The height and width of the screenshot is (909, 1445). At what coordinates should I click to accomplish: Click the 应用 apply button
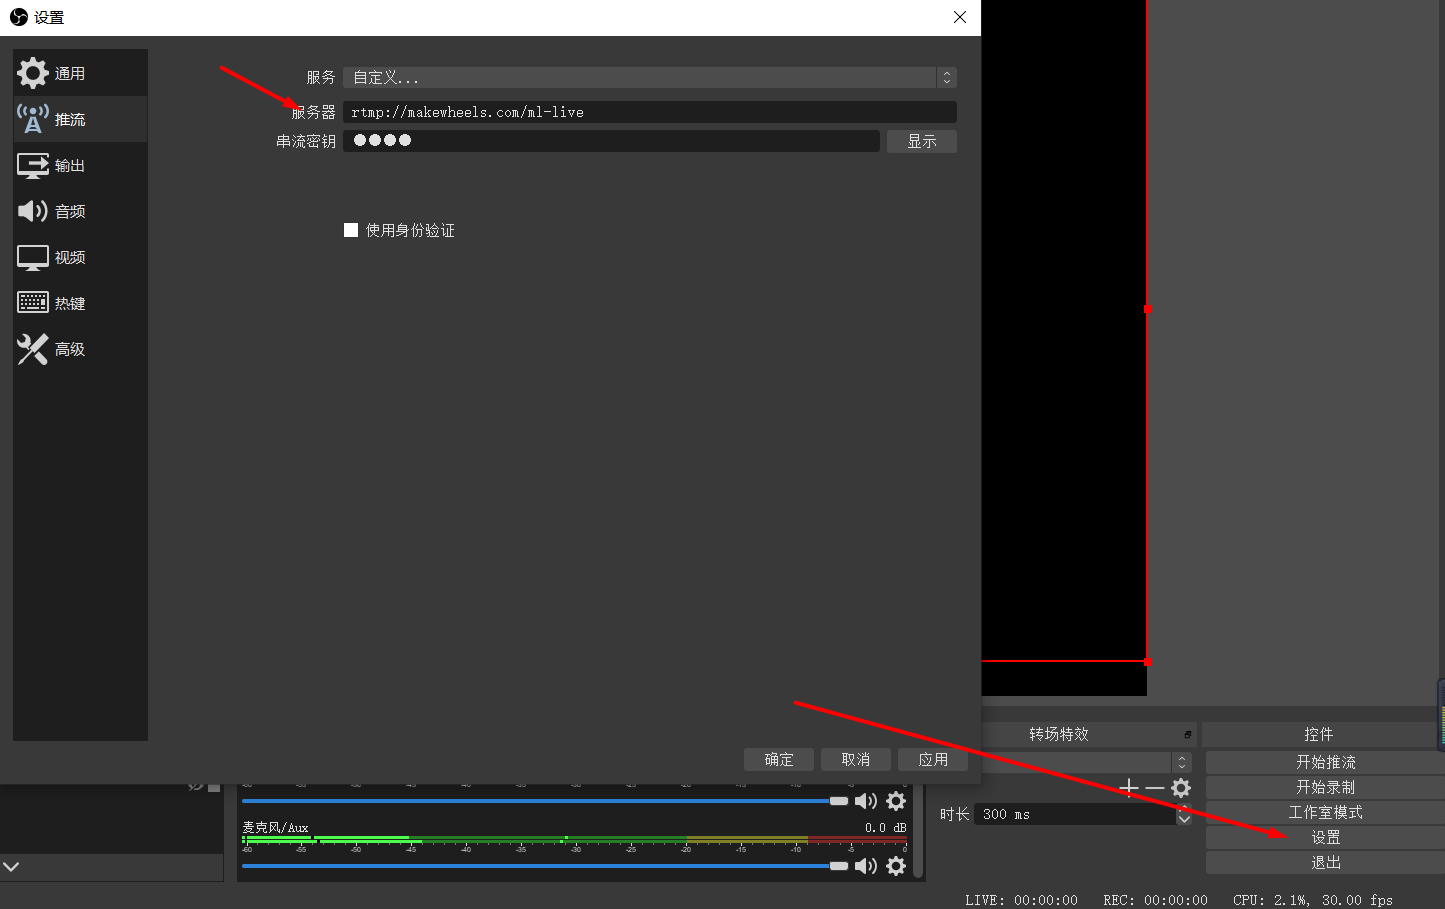(933, 759)
